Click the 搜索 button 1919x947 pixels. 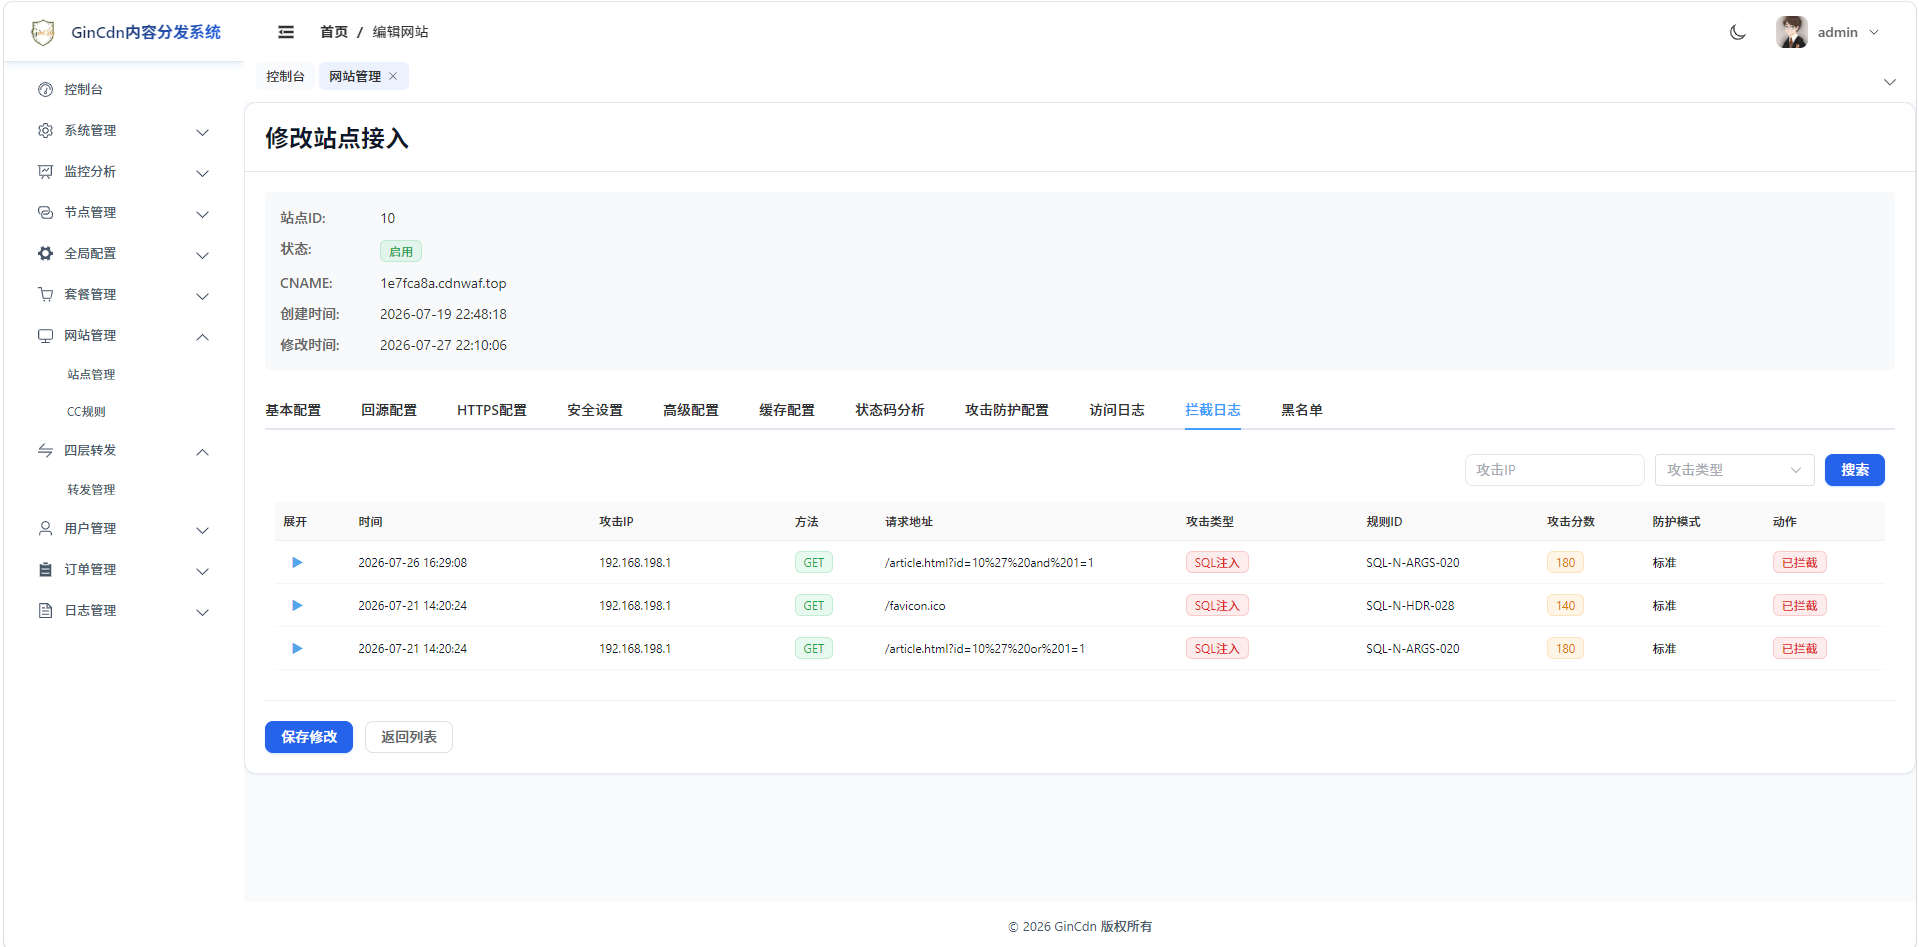(1854, 470)
